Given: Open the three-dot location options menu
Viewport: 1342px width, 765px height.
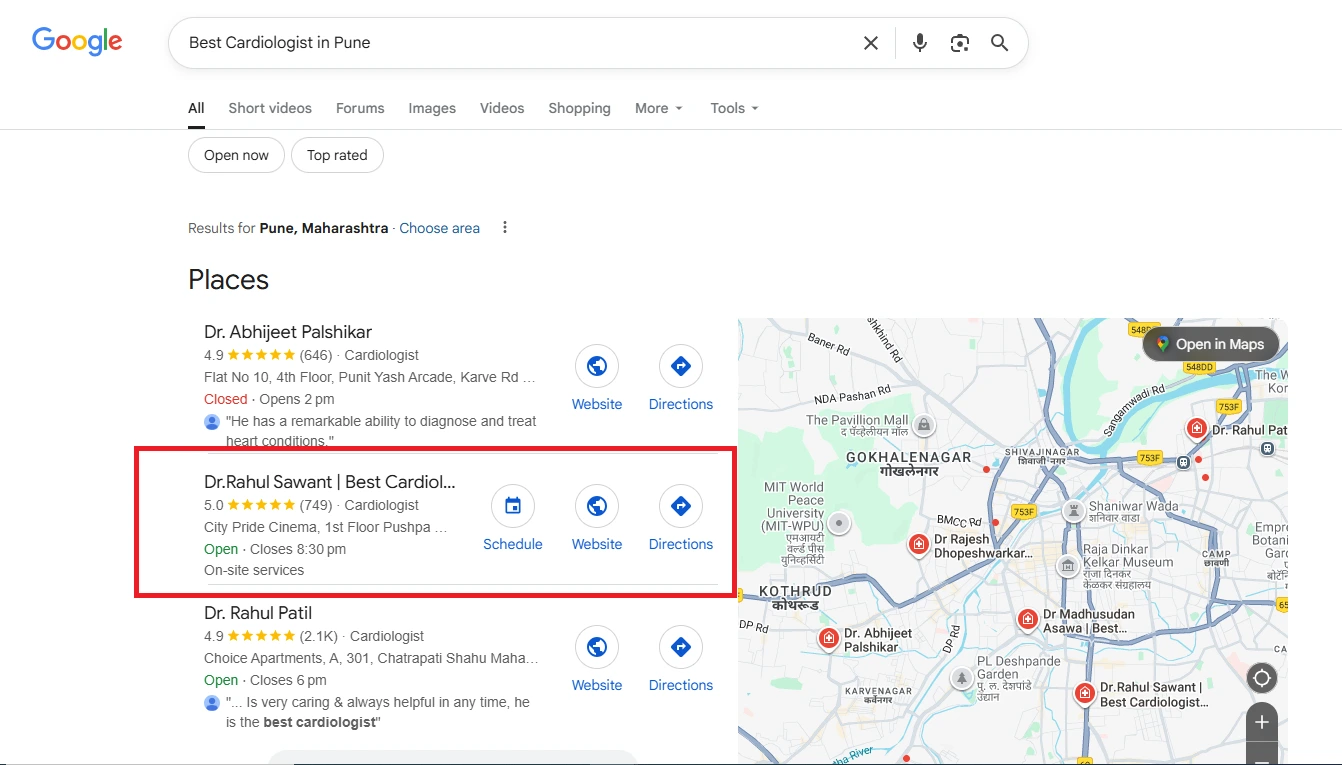Looking at the screenshot, I should pos(505,228).
